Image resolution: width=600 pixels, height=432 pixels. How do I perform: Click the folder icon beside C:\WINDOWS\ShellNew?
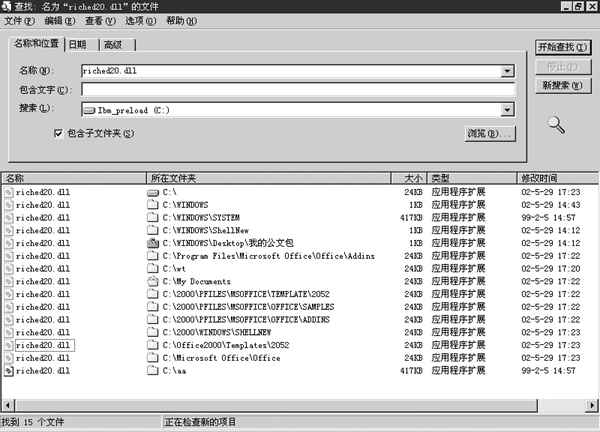(x=153, y=230)
